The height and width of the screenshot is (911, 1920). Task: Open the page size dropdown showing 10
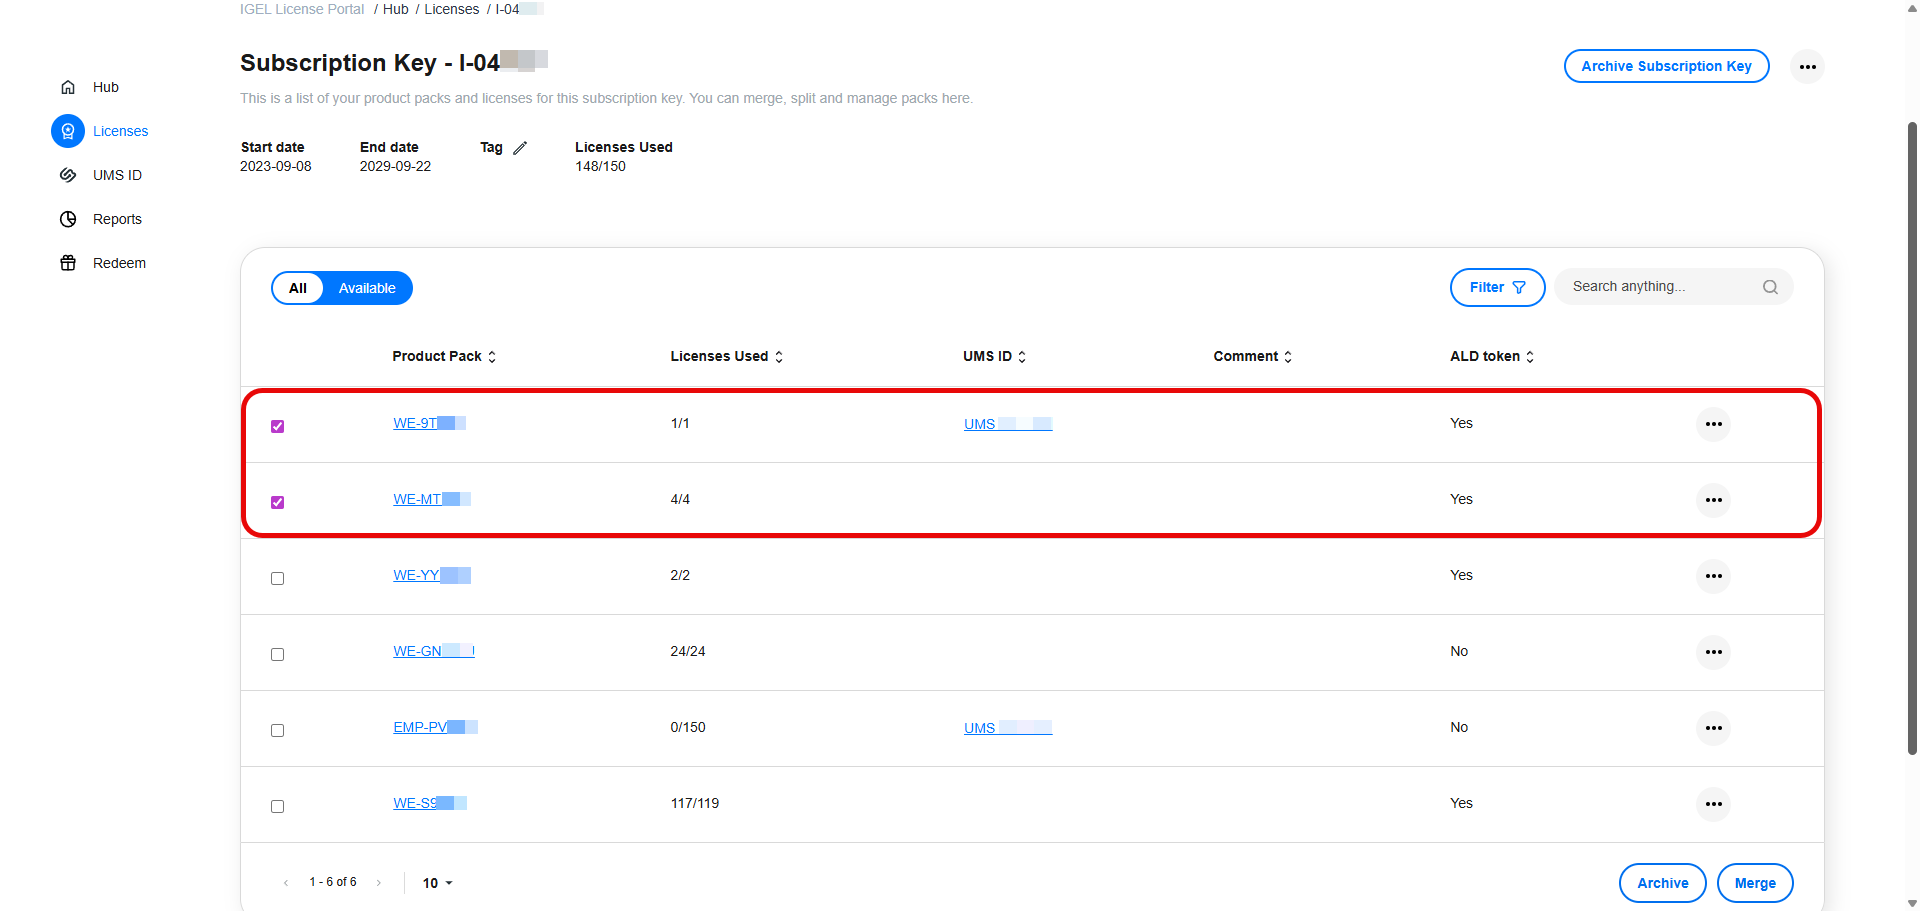click(437, 883)
